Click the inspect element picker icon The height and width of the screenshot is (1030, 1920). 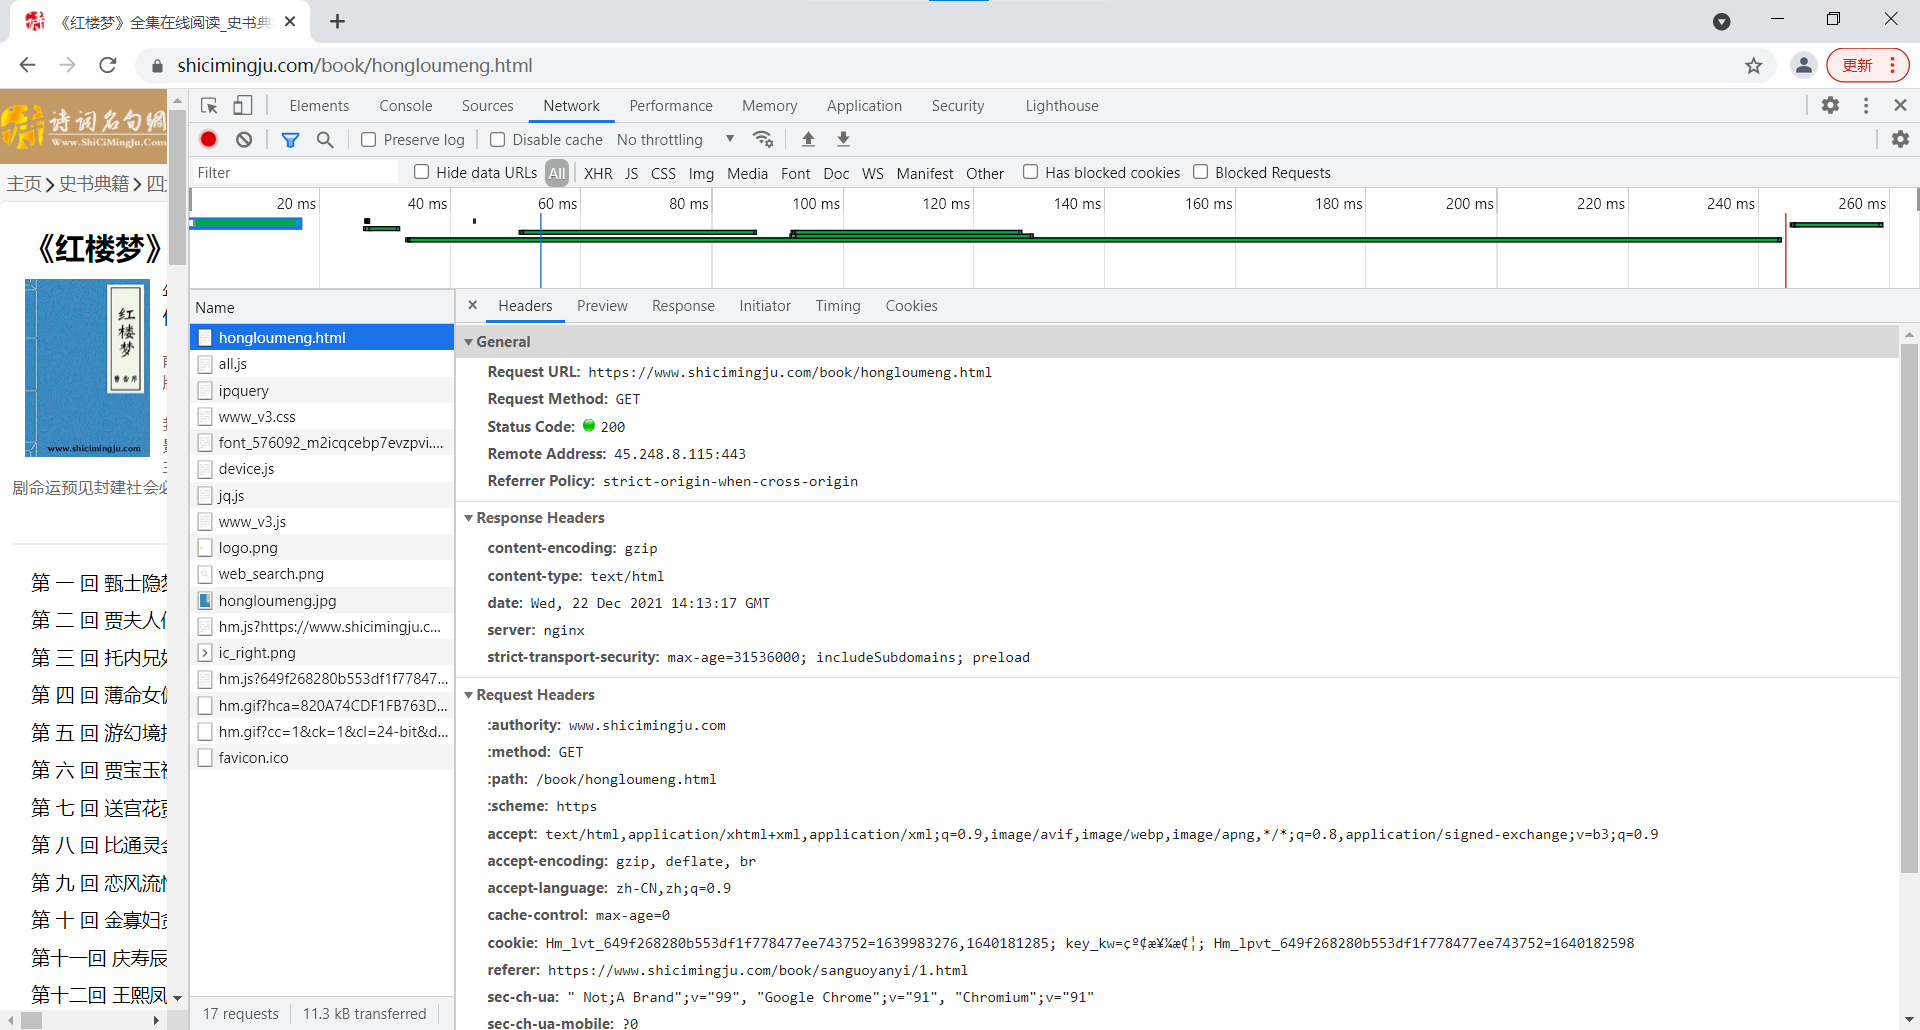click(x=209, y=106)
